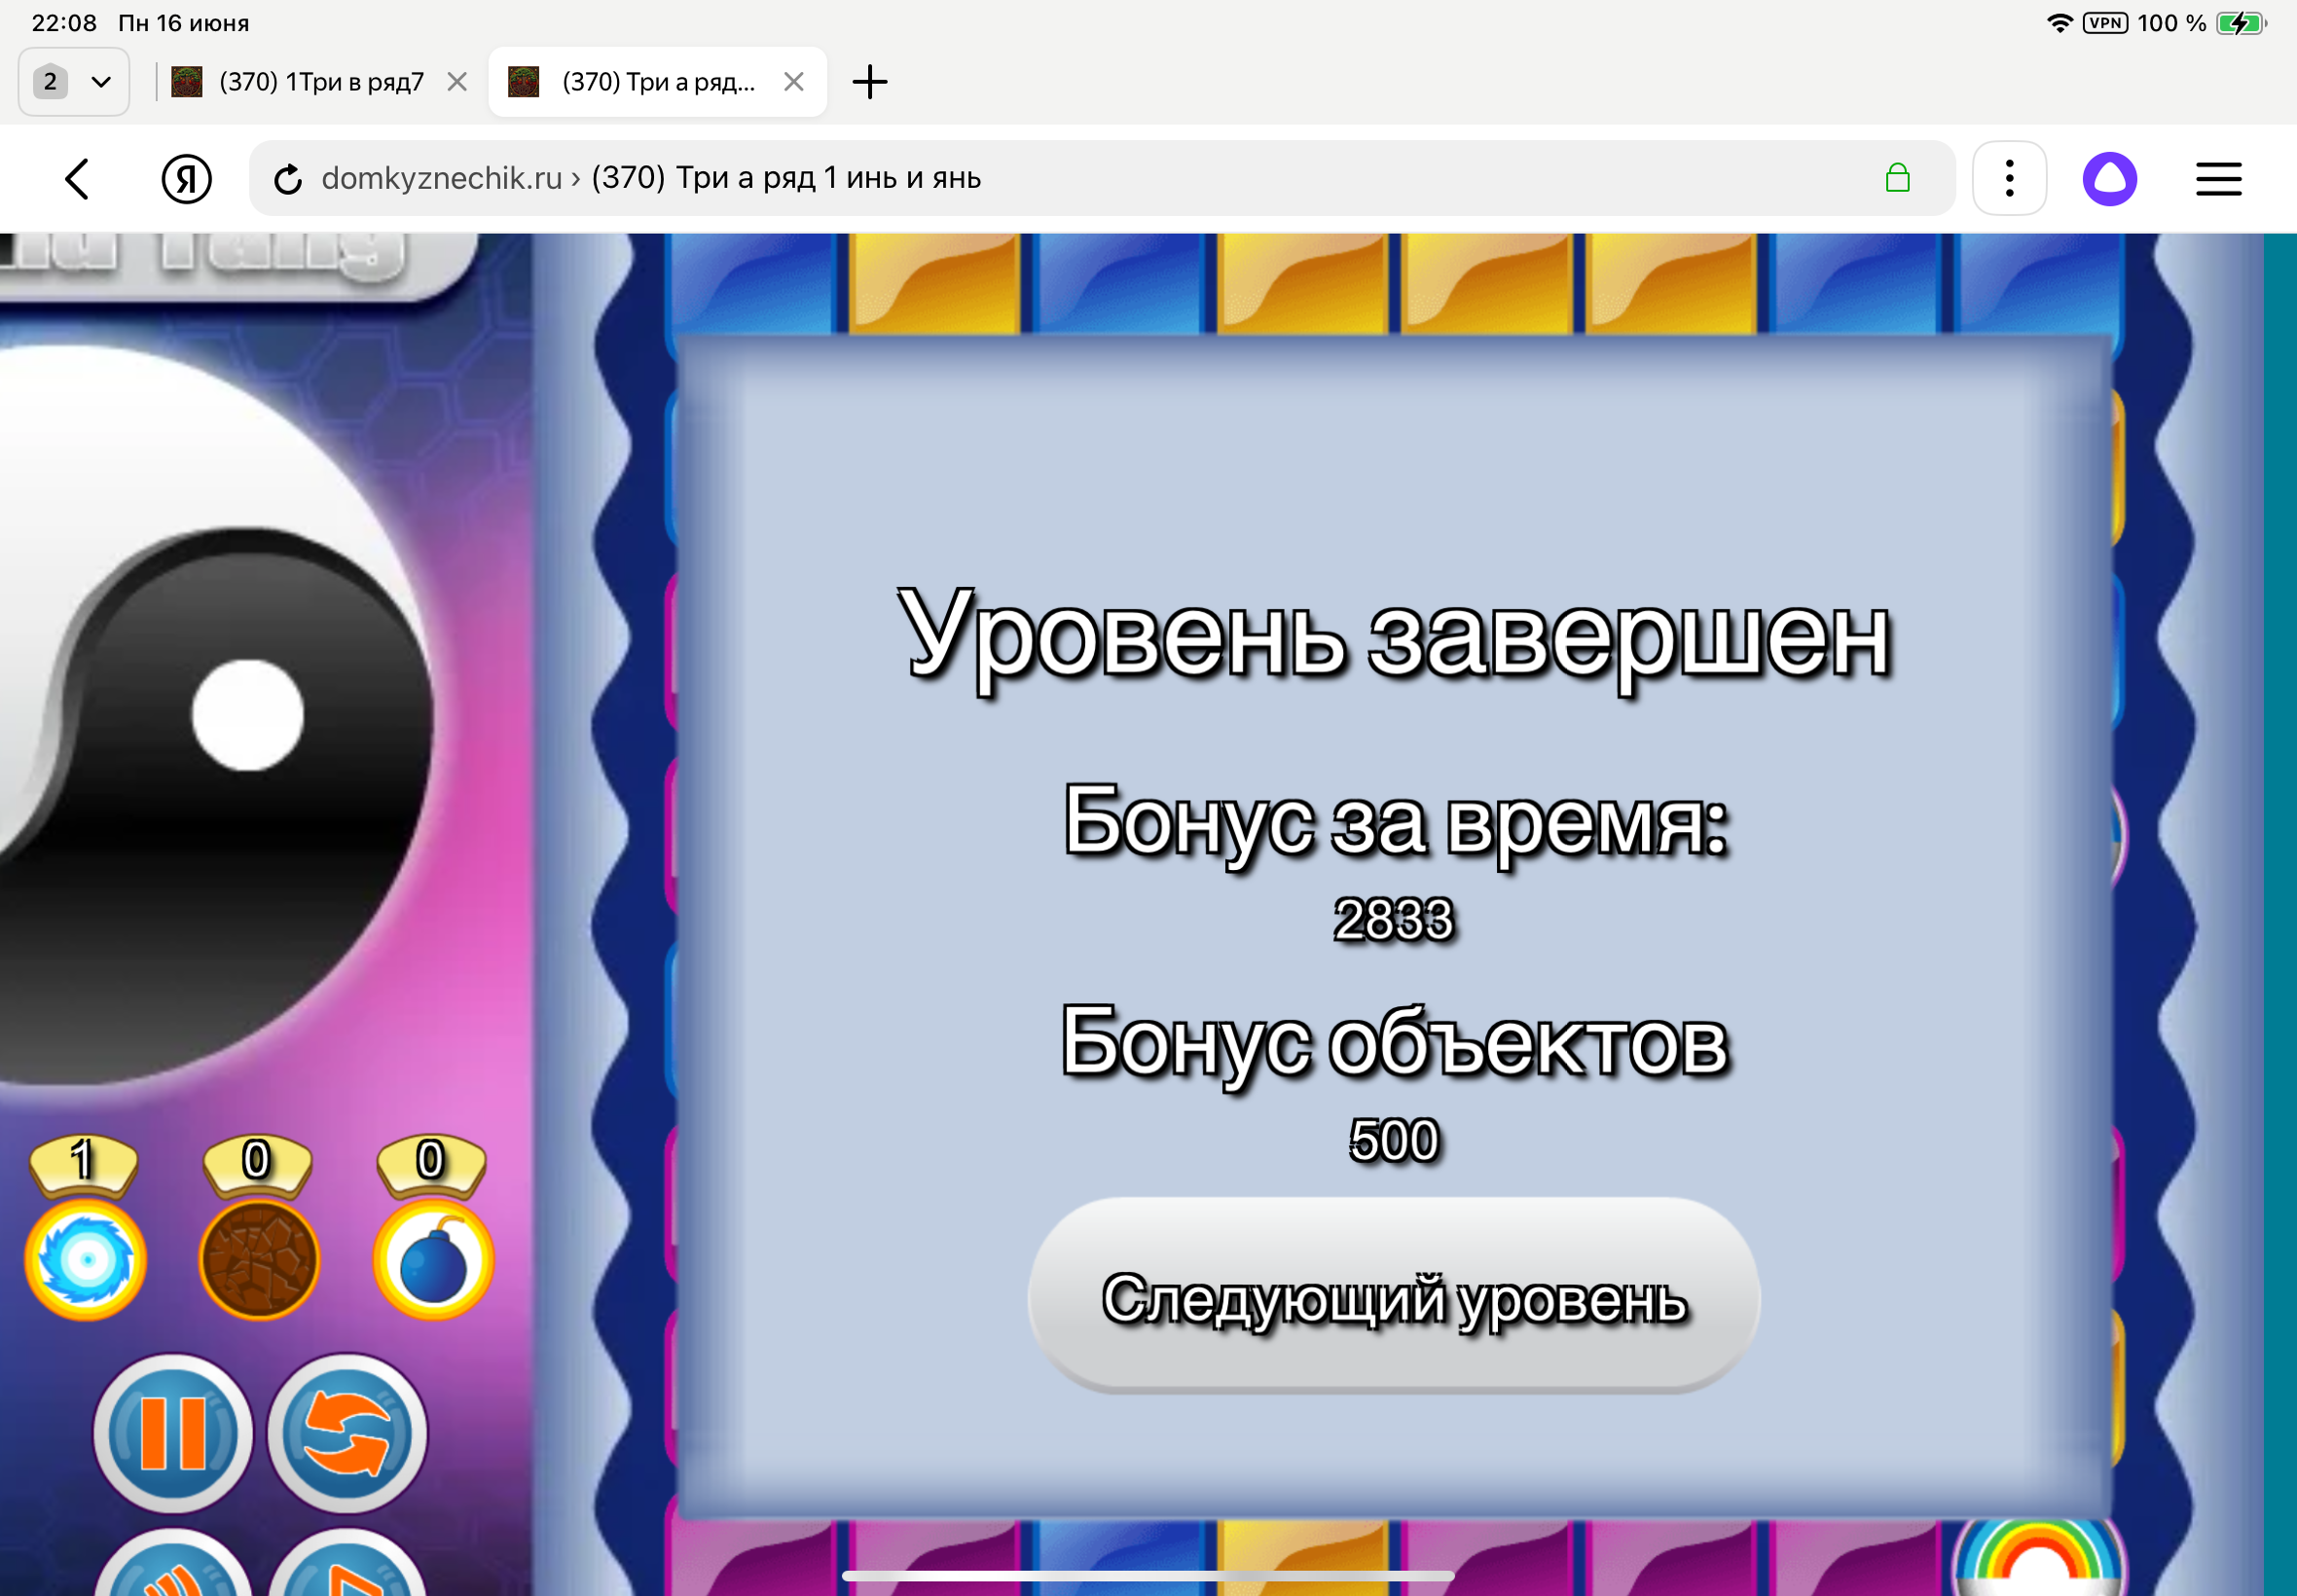Screen dimensions: 2297x1596
Task: Use the blue swirl power-up
Action: [x=86, y=1260]
